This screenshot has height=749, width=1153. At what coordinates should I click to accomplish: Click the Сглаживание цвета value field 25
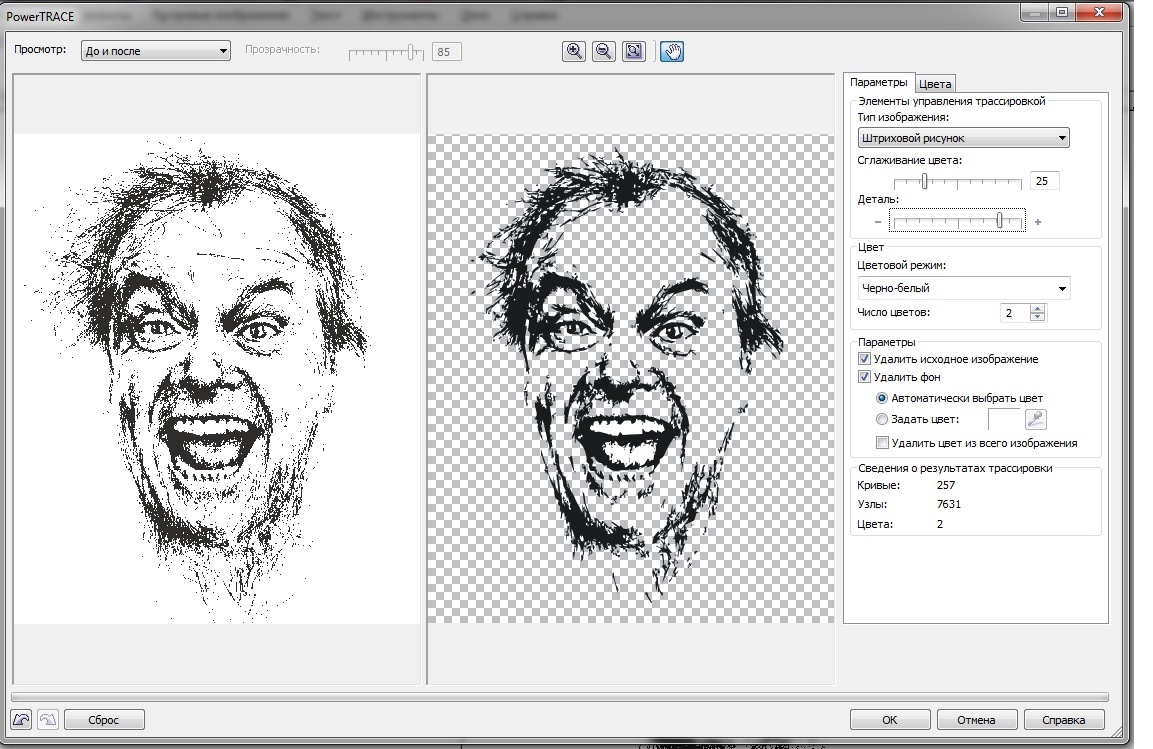coord(1044,181)
